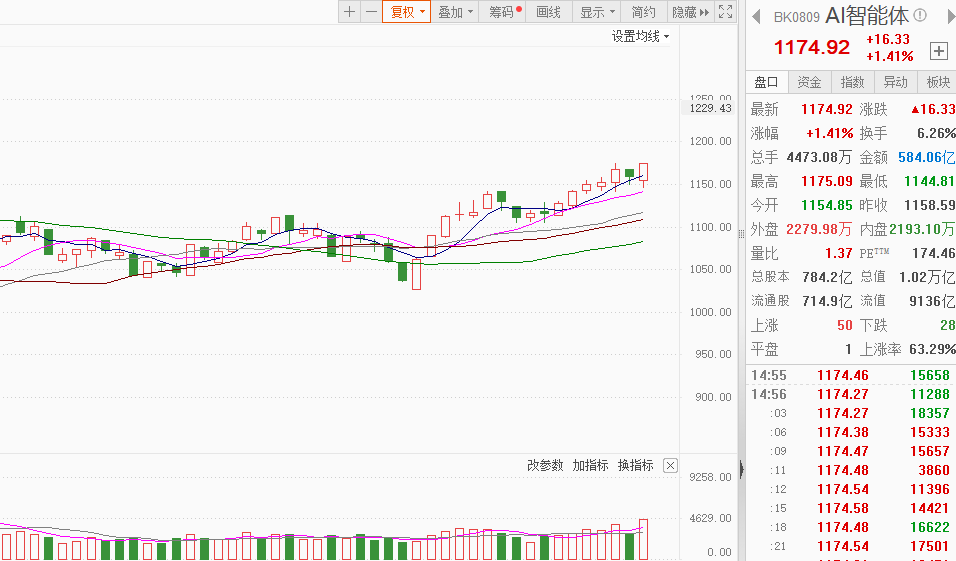Click the zoom-out minus button on chart toolbar

tap(371, 12)
